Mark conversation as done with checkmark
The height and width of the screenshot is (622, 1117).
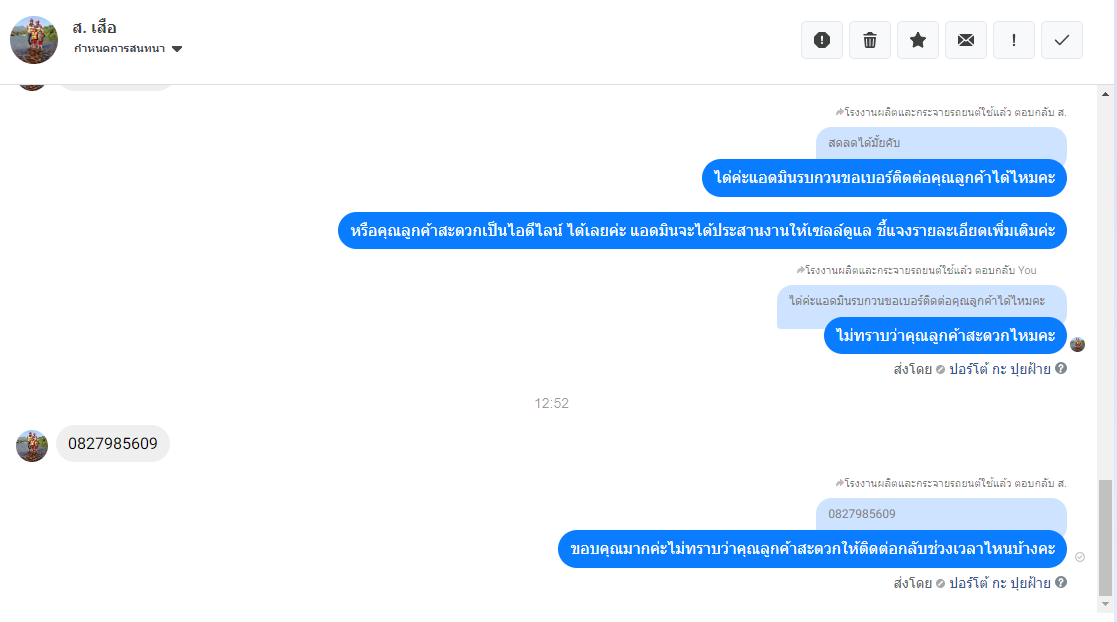tap(1061, 40)
